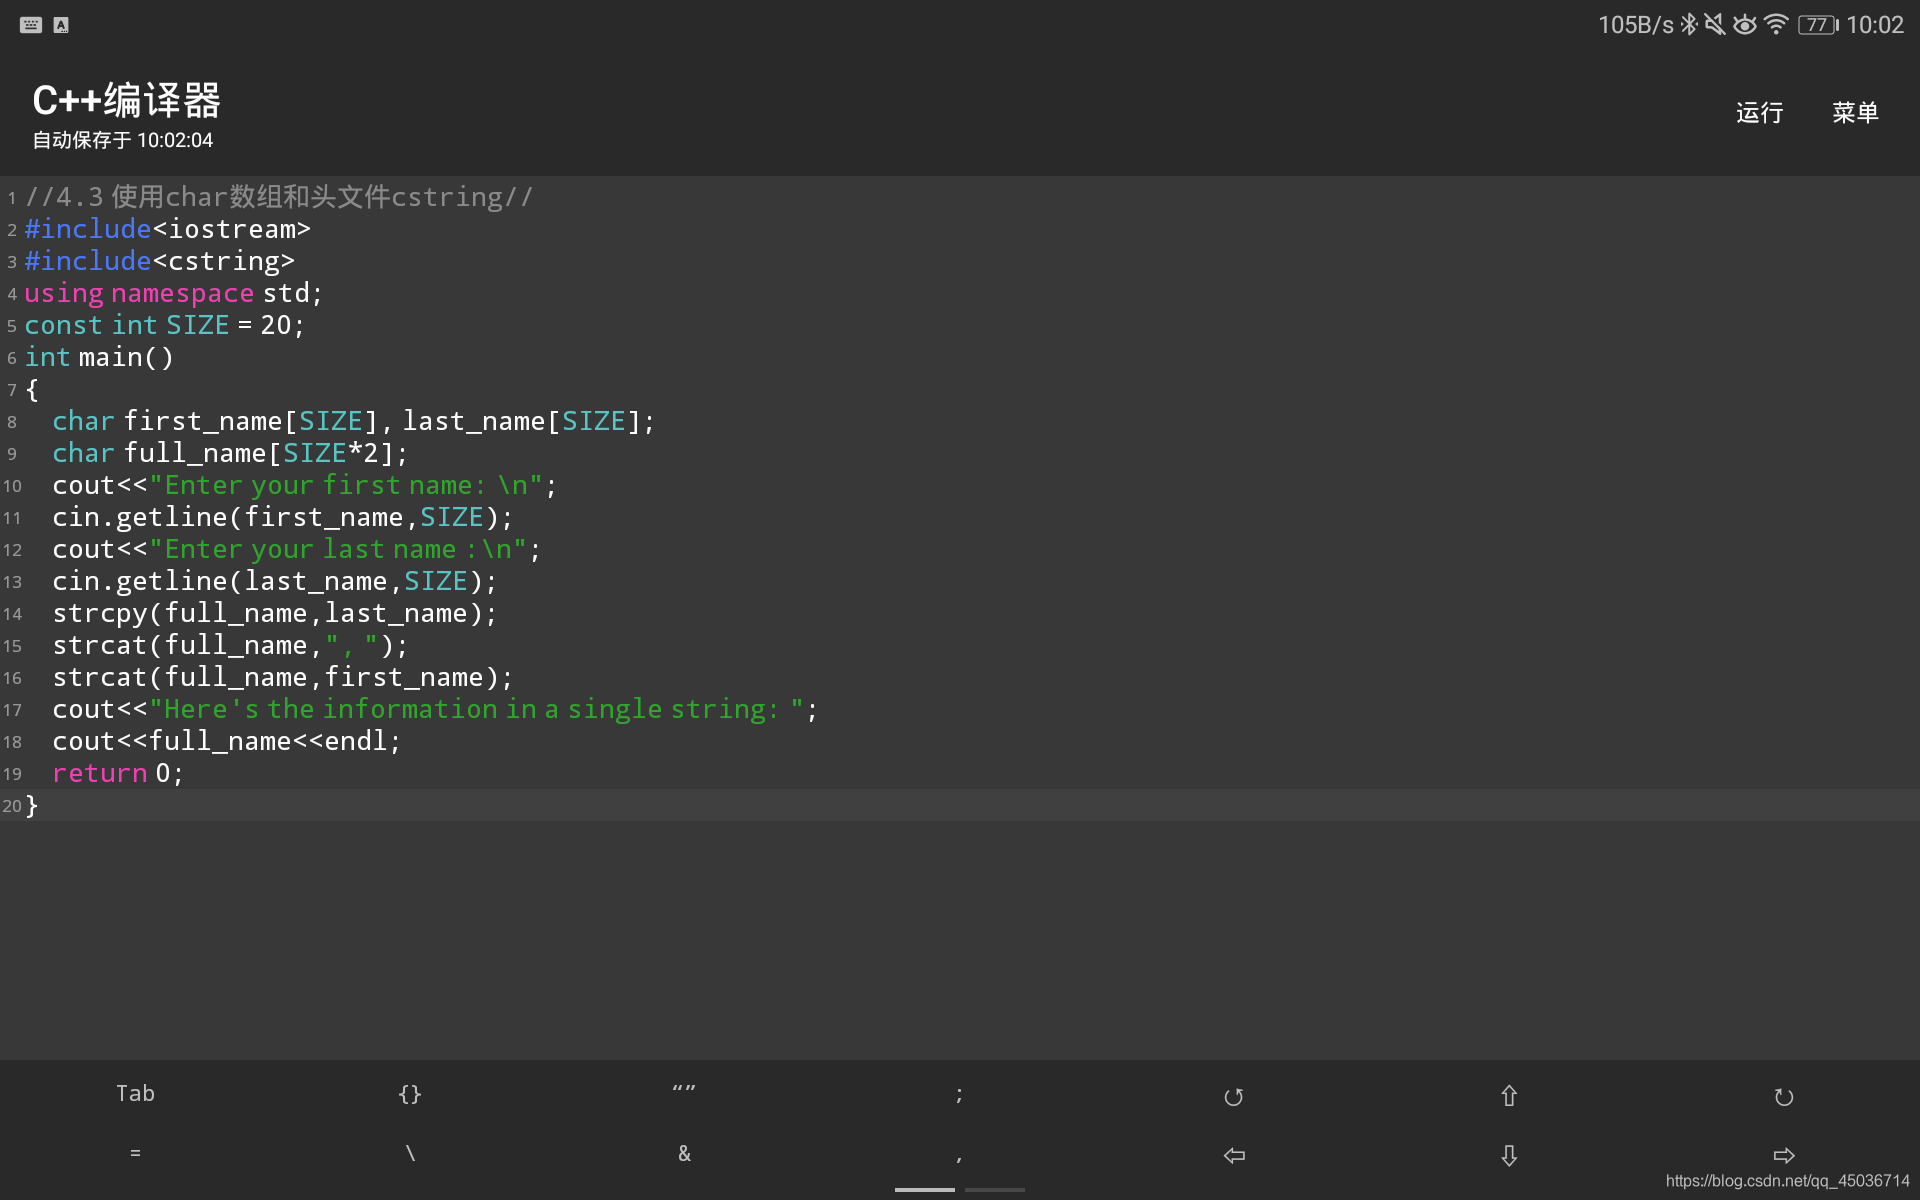Tap the undo counter-clockwise arrow icon
Viewport: 1920px width, 1200px height.
[x=1233, y=1096]
